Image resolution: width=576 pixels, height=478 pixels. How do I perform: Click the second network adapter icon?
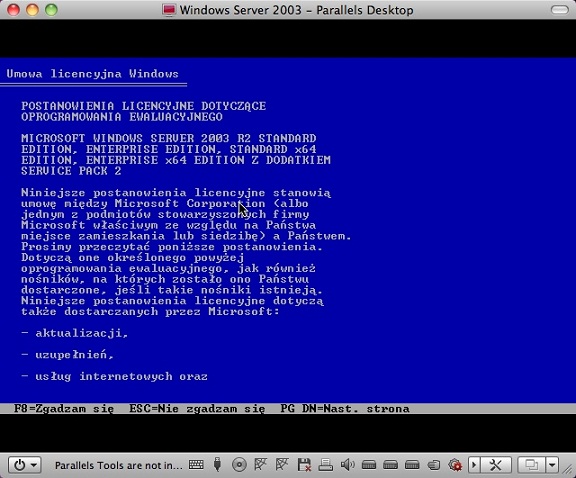pos(282,464)
